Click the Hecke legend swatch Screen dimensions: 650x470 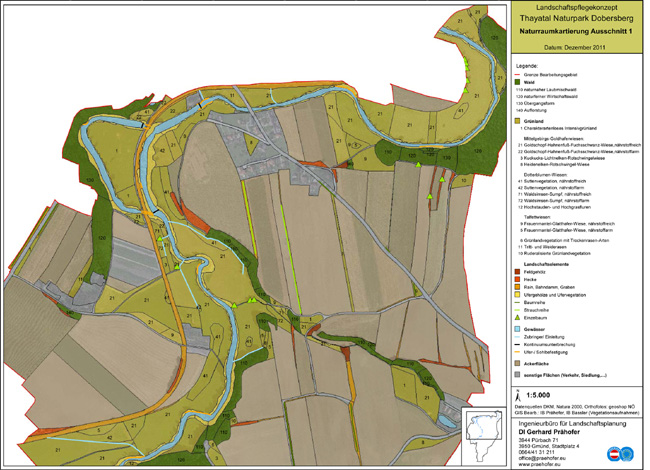[516, 280]
